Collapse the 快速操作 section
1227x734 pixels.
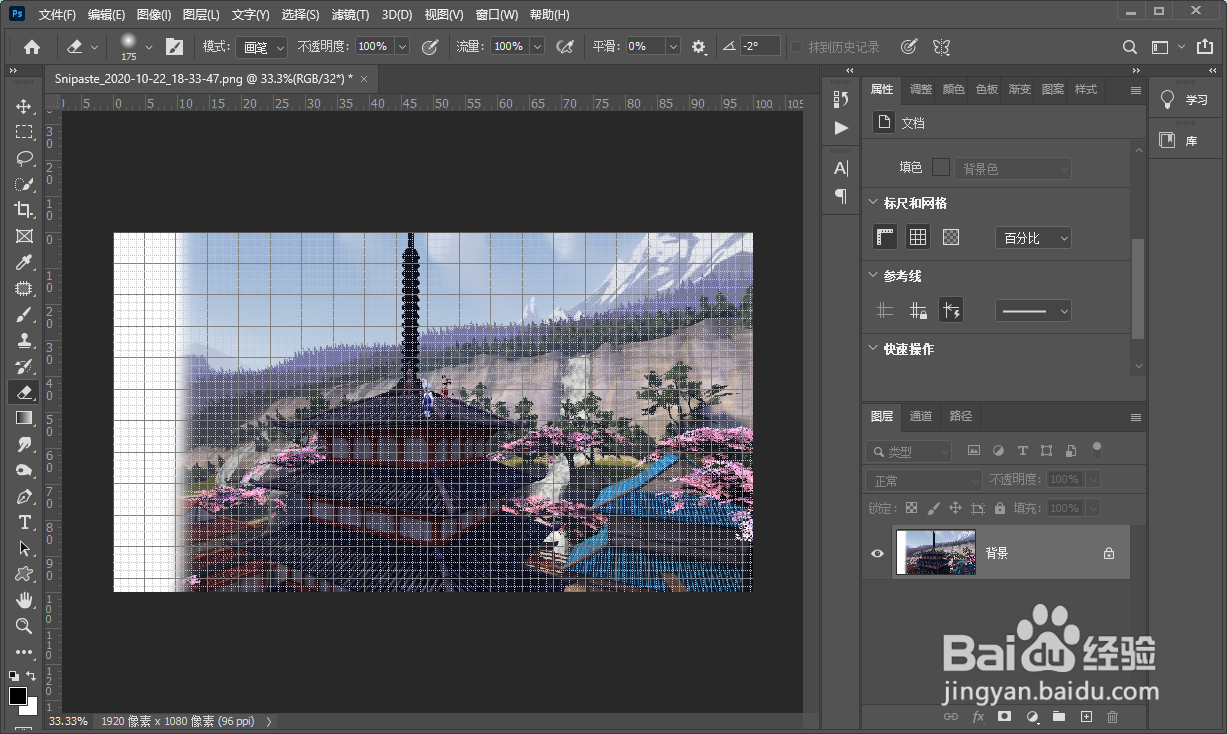(874, 348)
